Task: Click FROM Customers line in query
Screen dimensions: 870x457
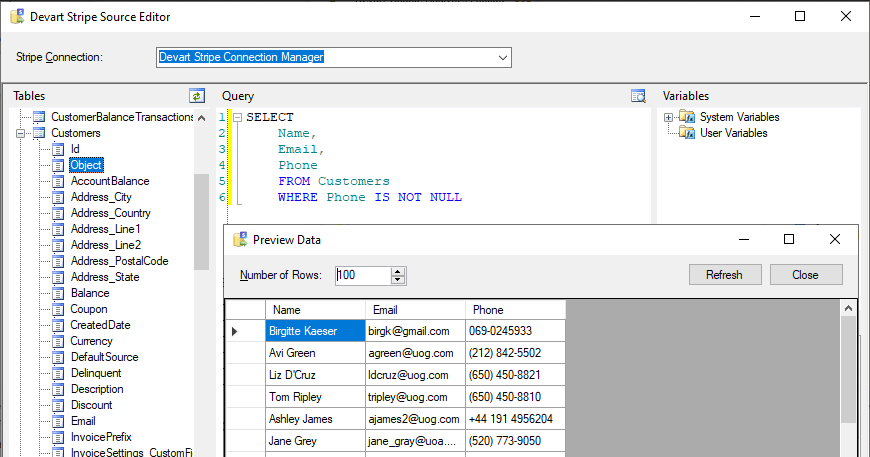Action: [334, 181]
